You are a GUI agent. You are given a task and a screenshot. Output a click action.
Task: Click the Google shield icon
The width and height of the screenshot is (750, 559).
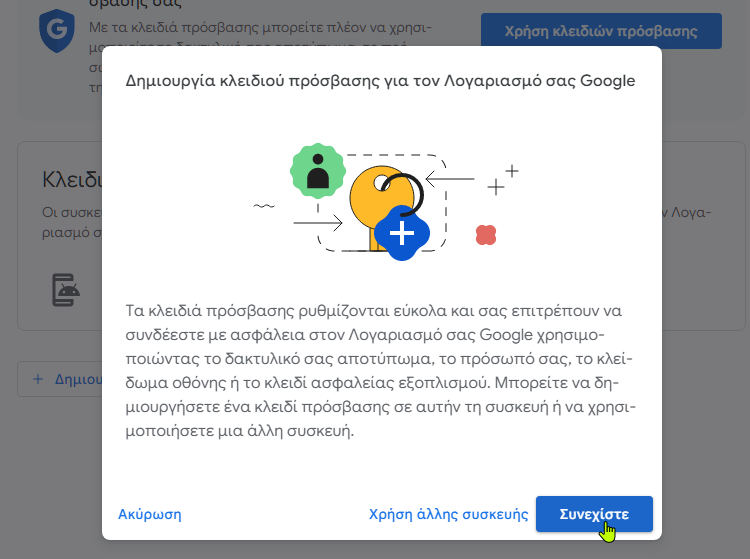coord(57,31)
